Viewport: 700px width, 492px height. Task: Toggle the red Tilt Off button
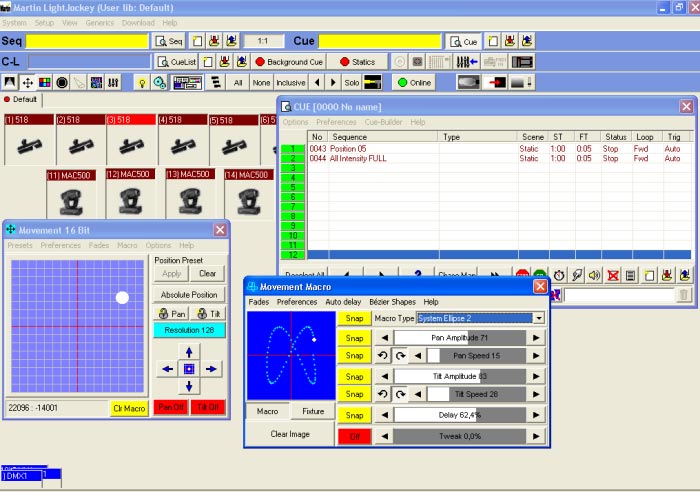coord(208,407)
